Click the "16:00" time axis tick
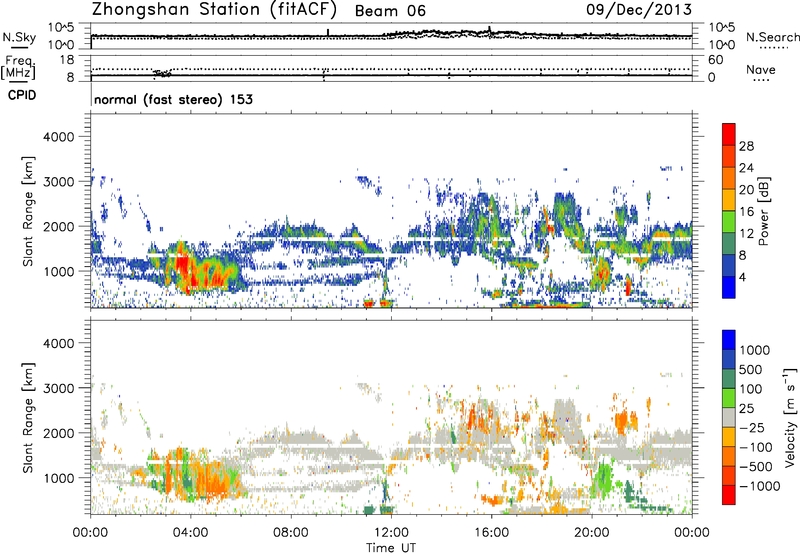The height and width of the screenshot is (554, 800). pos(491,533)
